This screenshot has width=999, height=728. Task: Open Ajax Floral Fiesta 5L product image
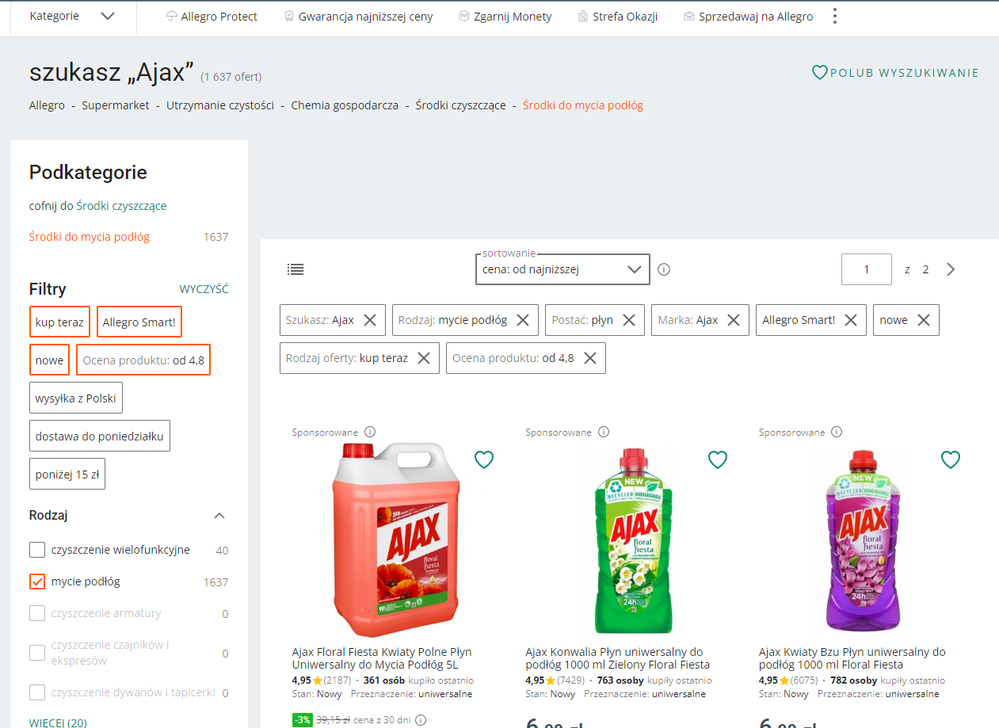[x=396, y=539]
